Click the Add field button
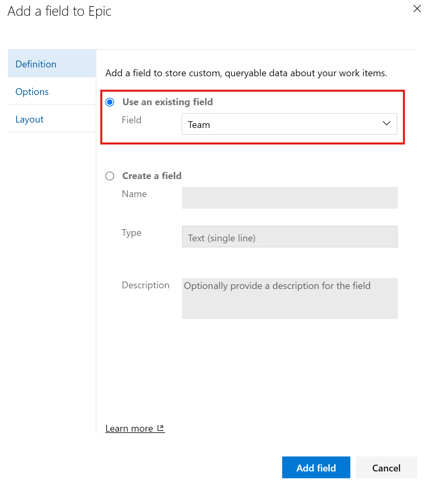 tap(316, 468)
